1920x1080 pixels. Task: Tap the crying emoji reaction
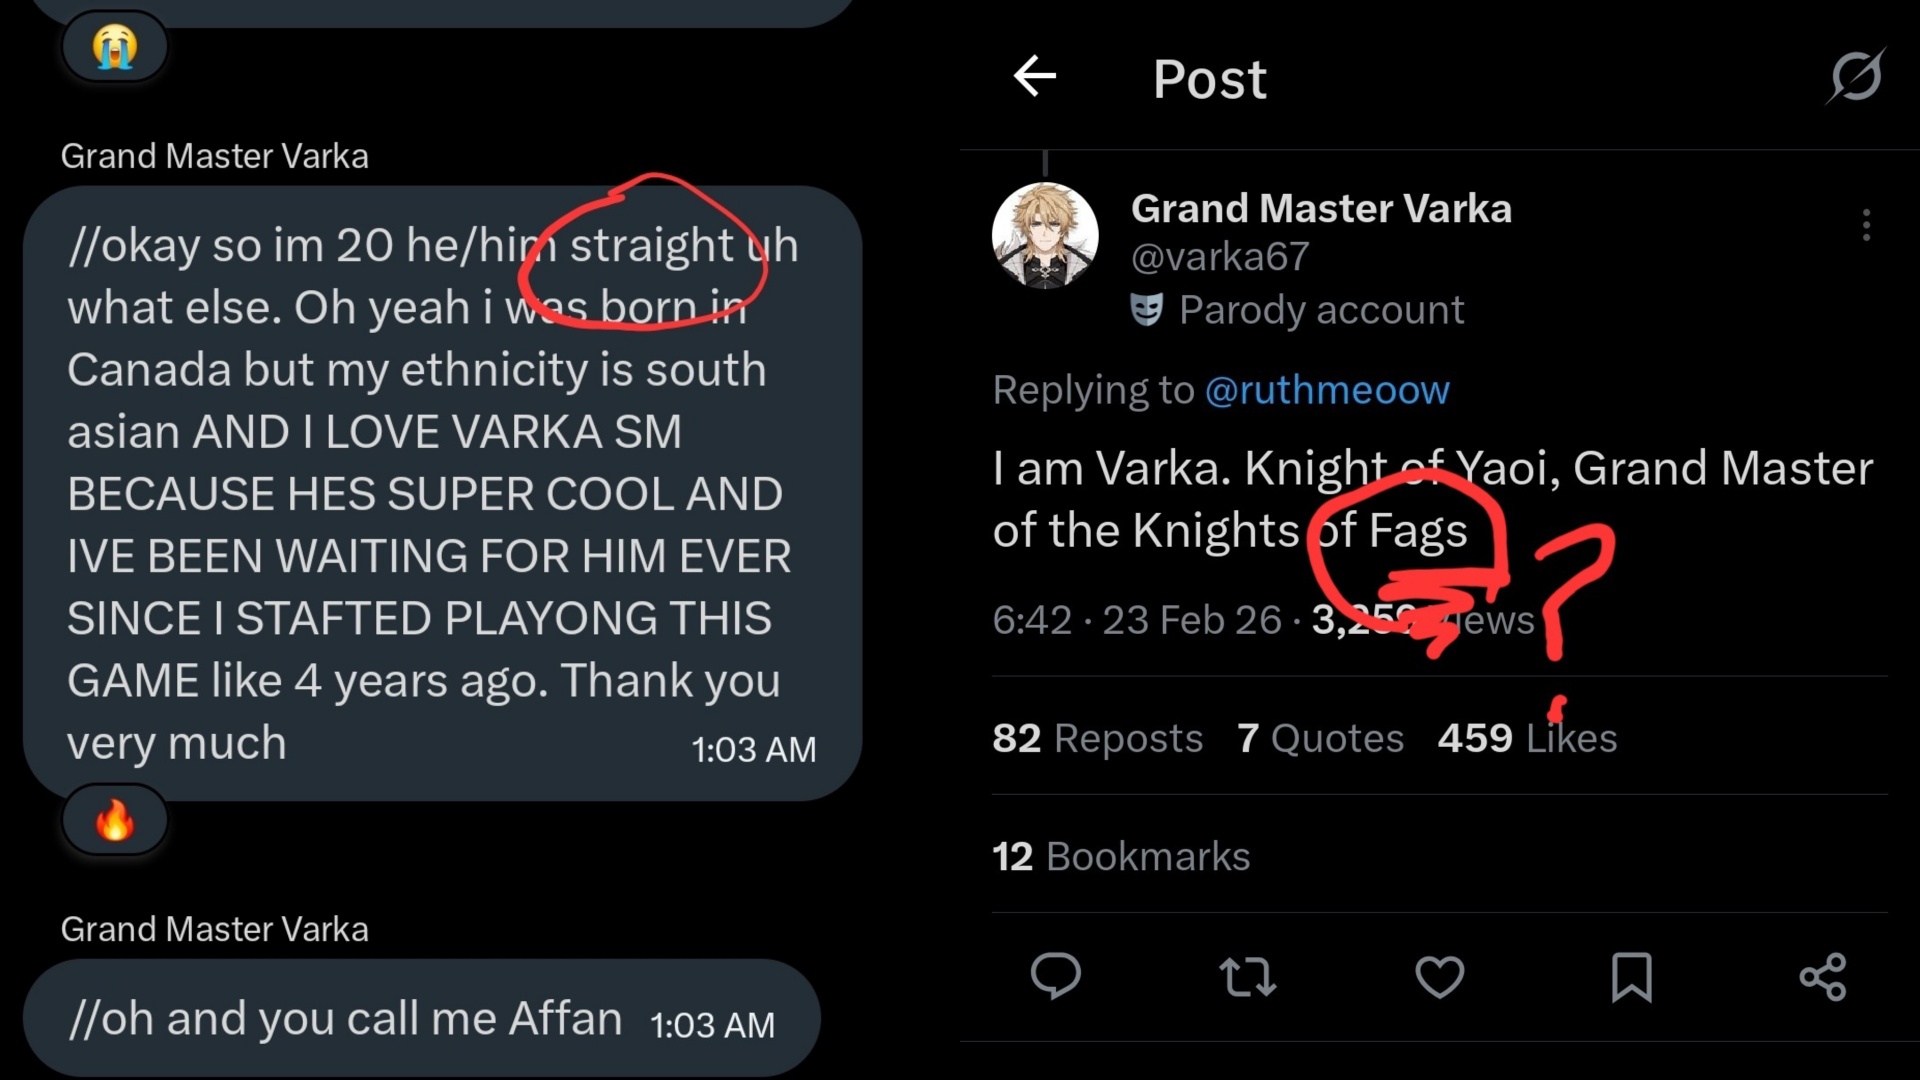coord(115,47)
